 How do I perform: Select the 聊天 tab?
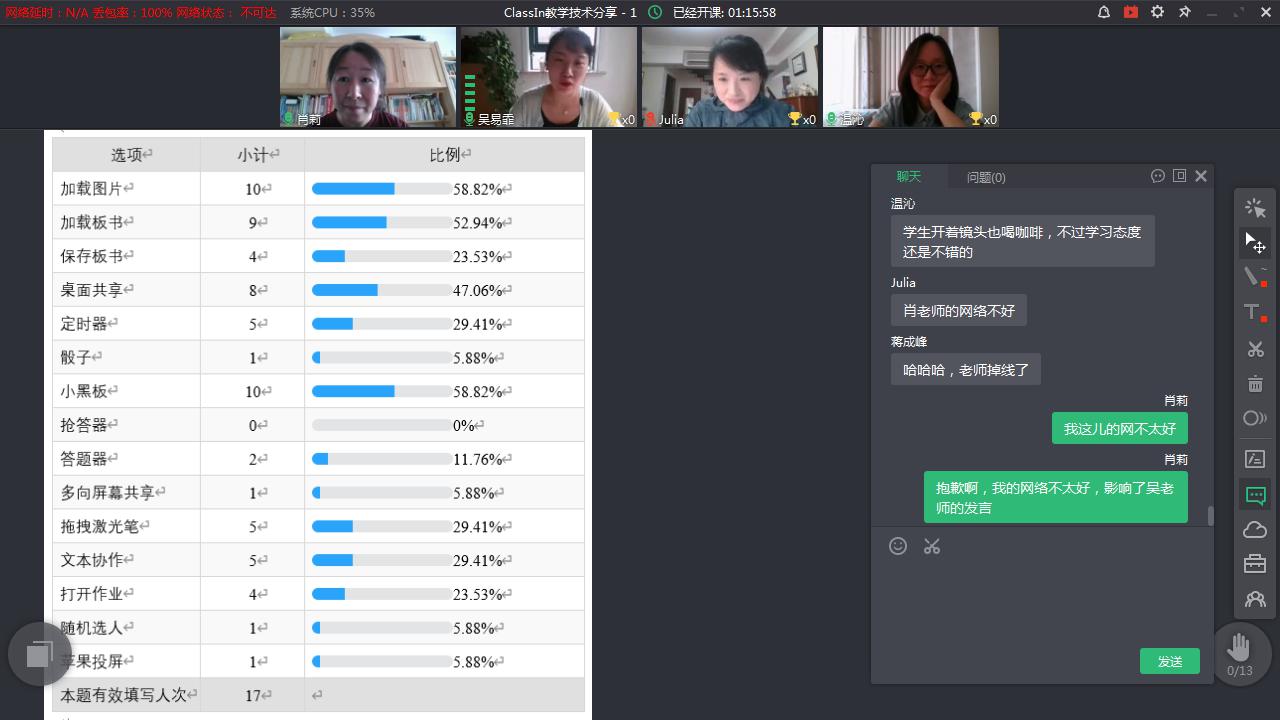click(908, 176)
